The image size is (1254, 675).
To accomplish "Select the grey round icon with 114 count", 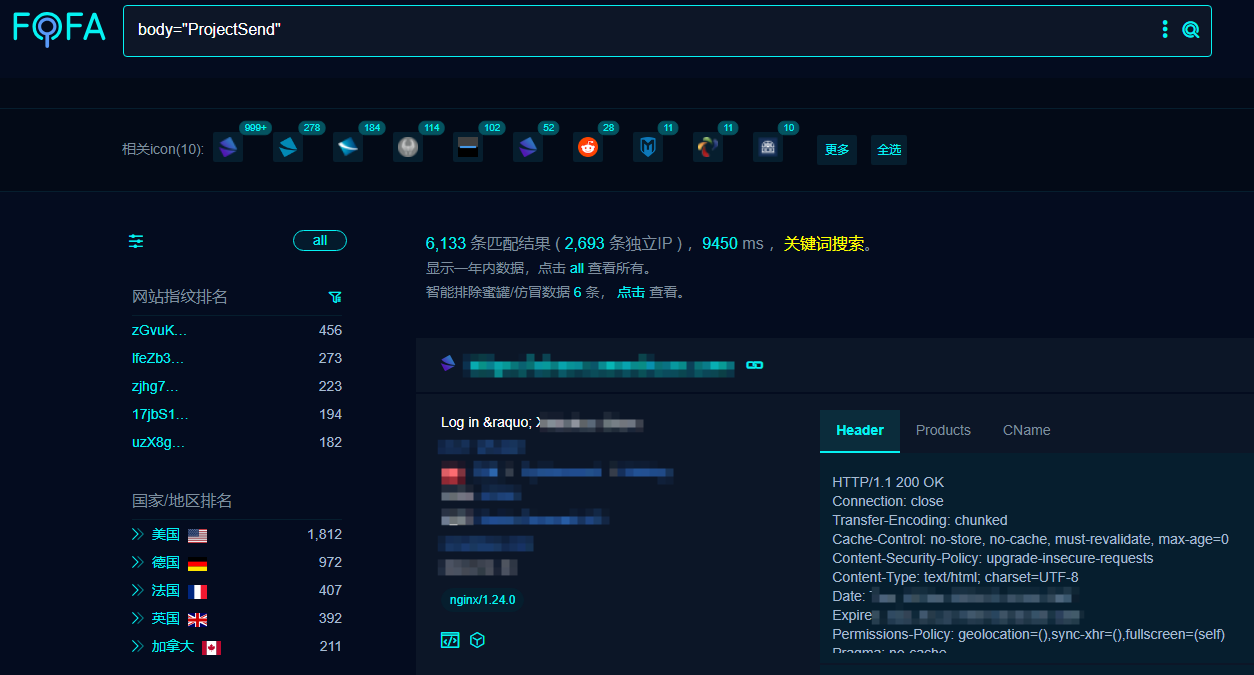I will pyautogui.click(x=408, y=148).
